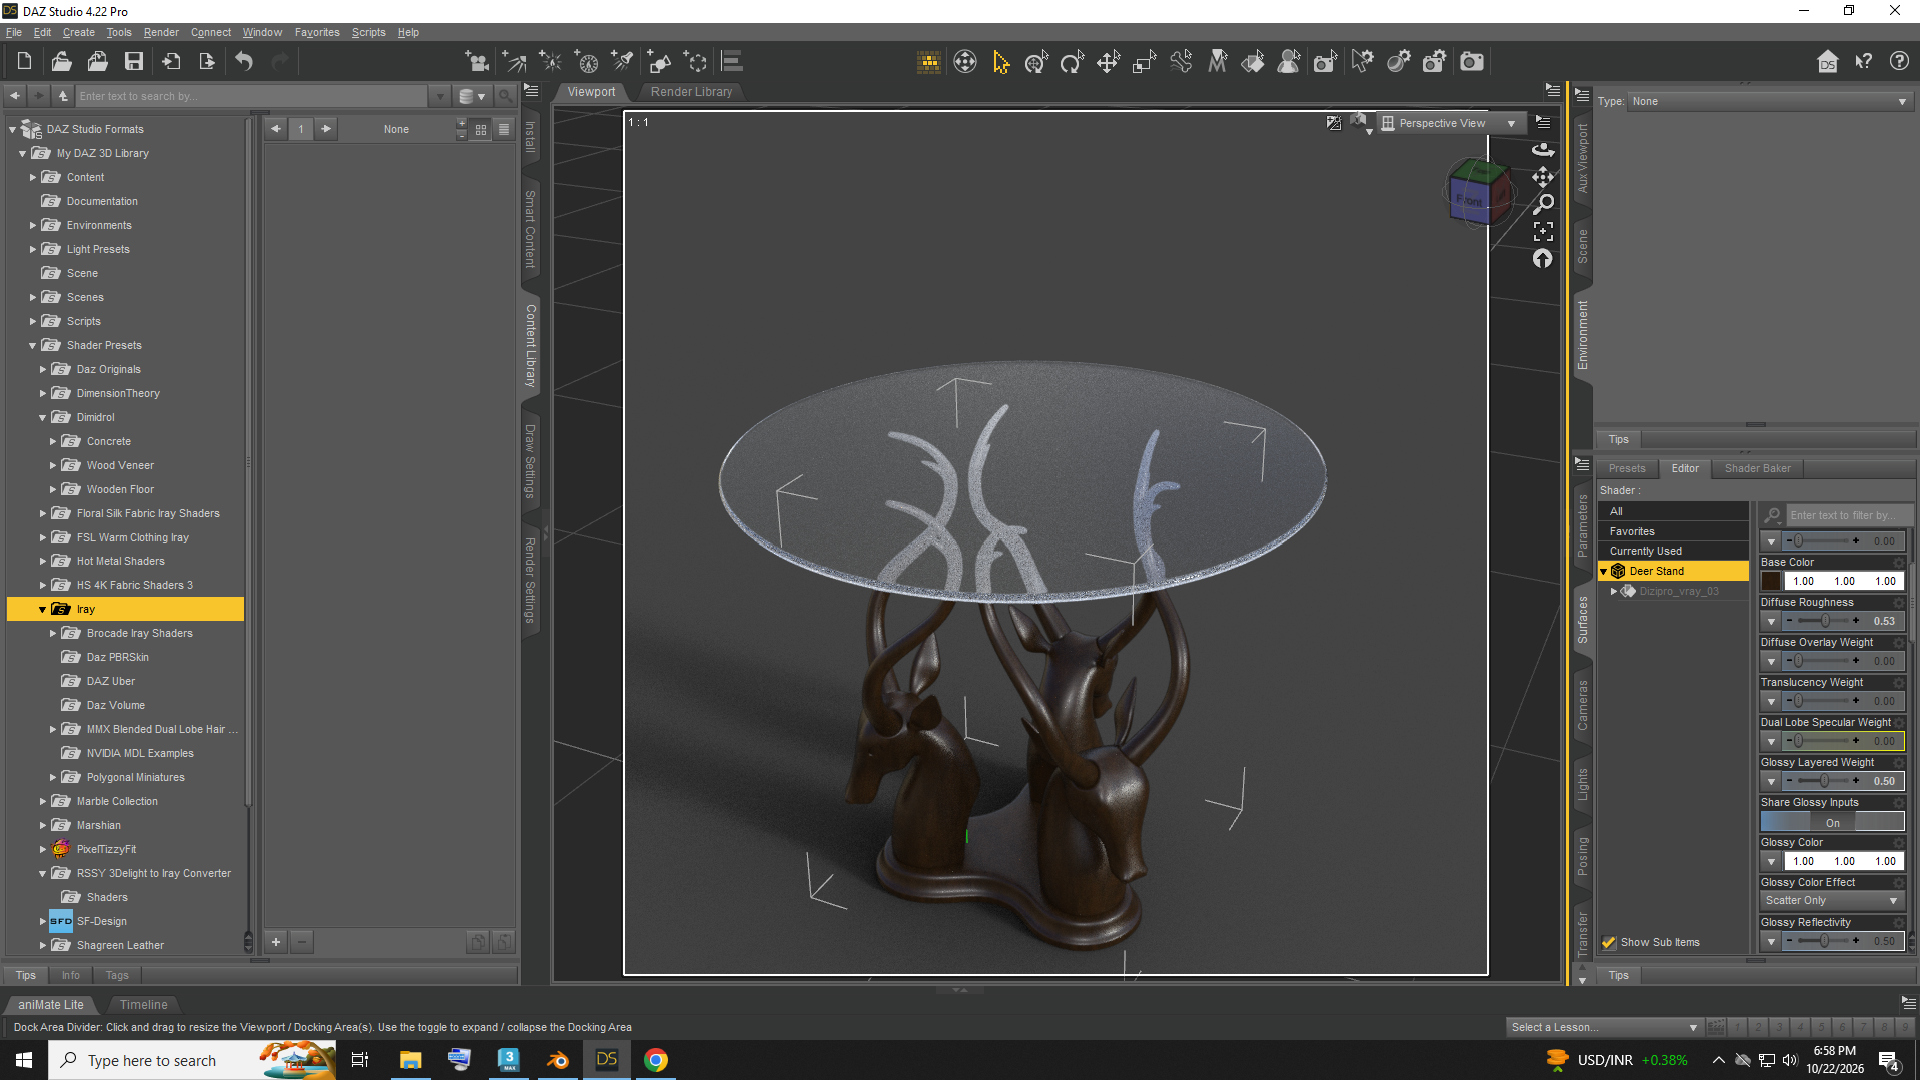
Task: Click the Render camera icon
Action: [x=1472, y=62]
